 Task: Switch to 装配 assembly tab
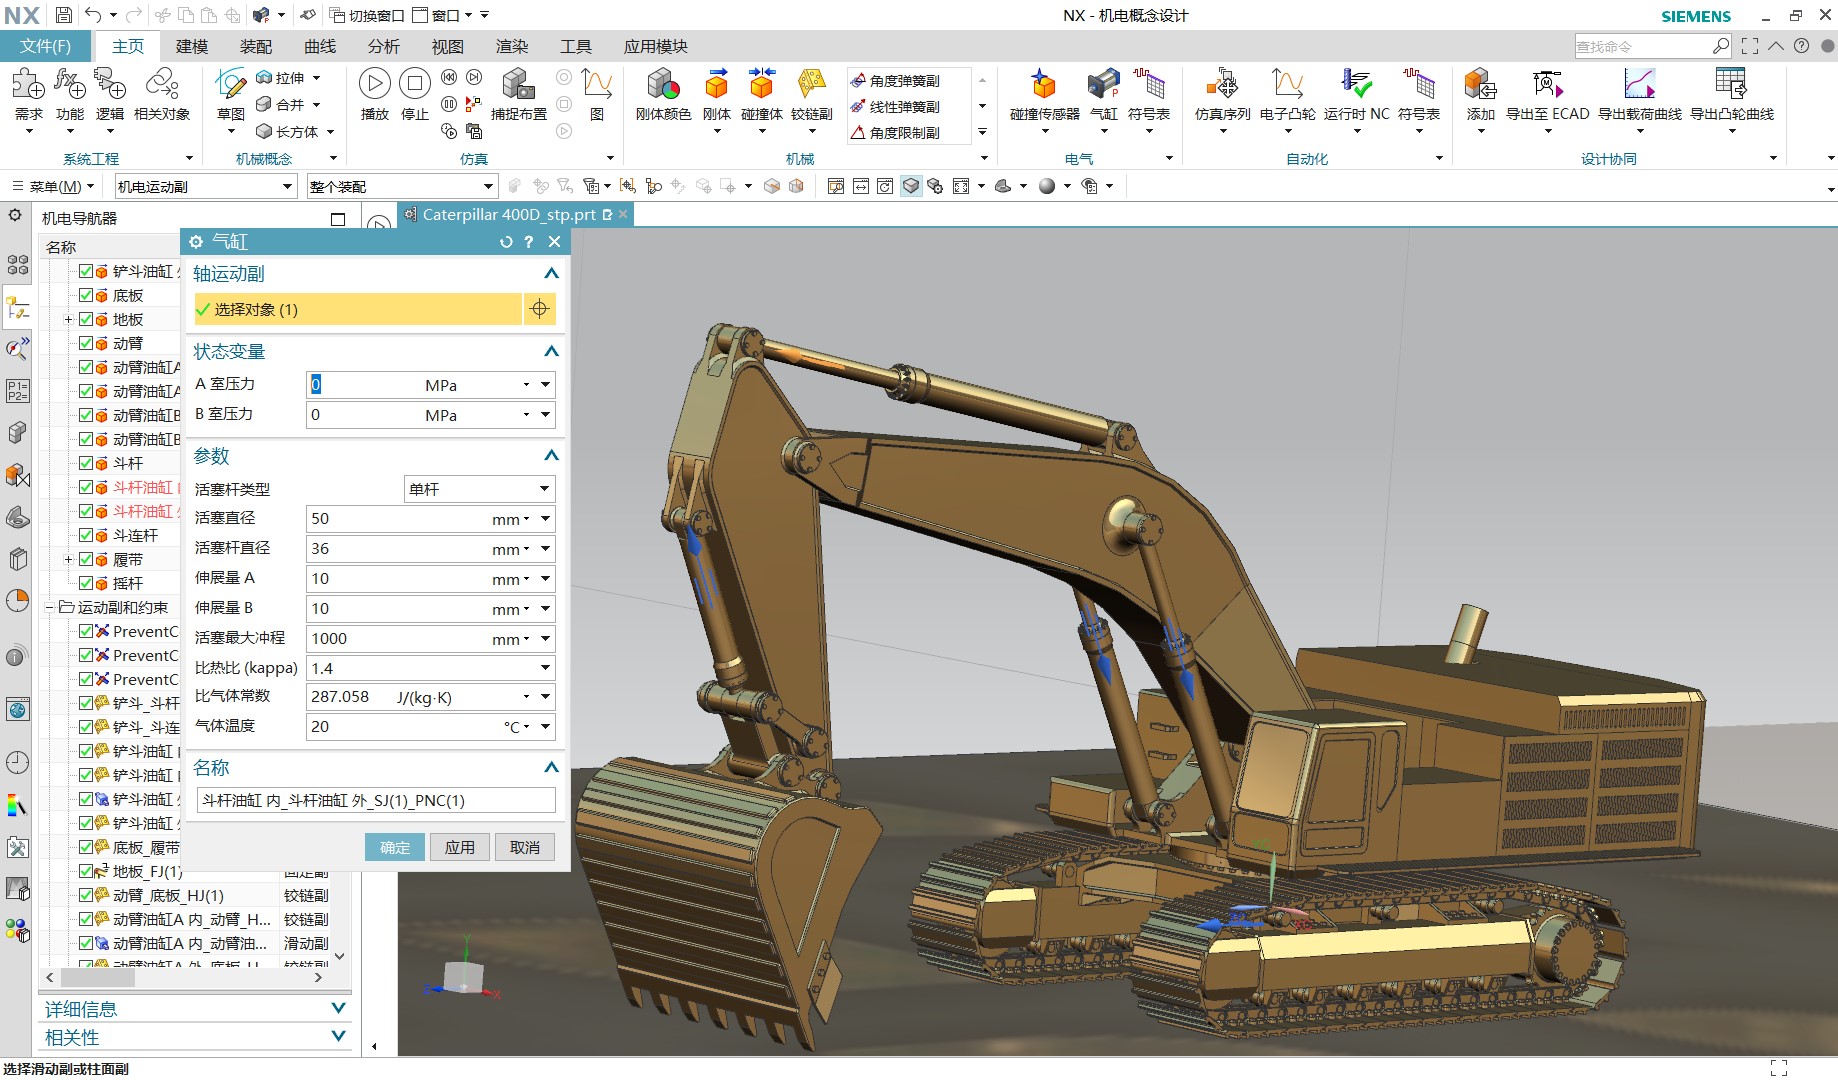tap(256, 46)
